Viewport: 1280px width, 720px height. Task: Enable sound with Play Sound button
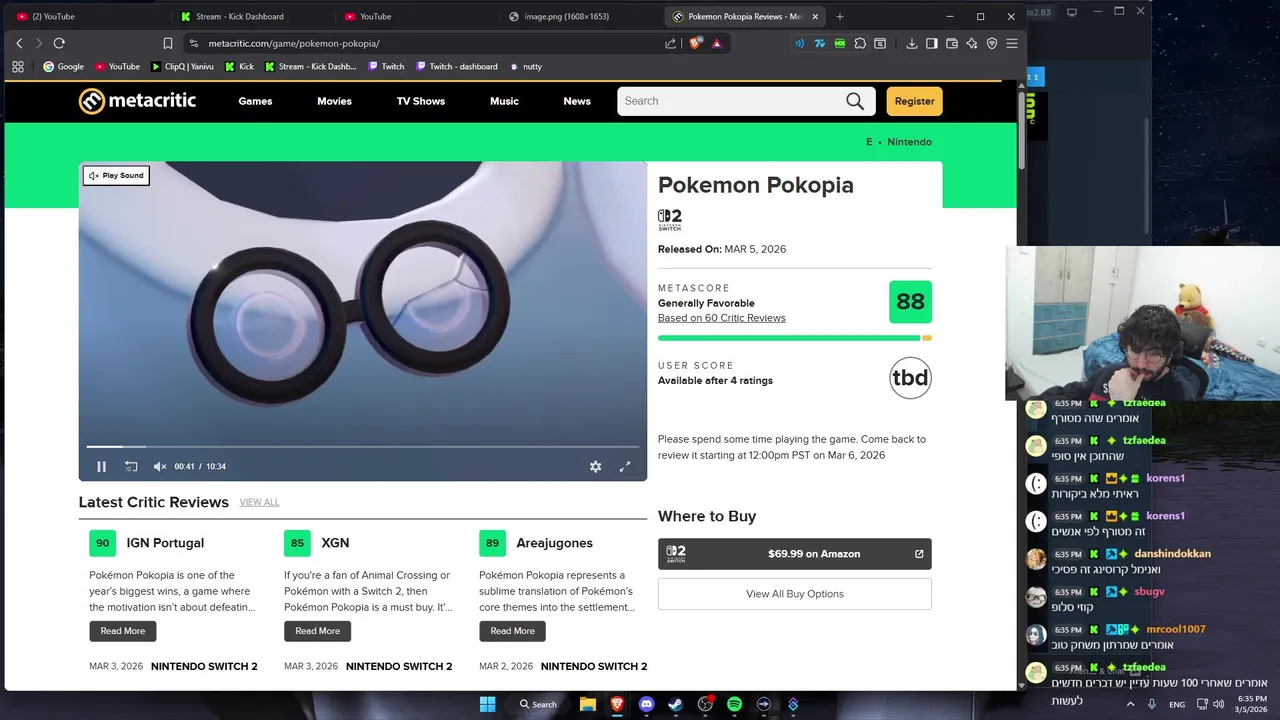click(116, 175)
